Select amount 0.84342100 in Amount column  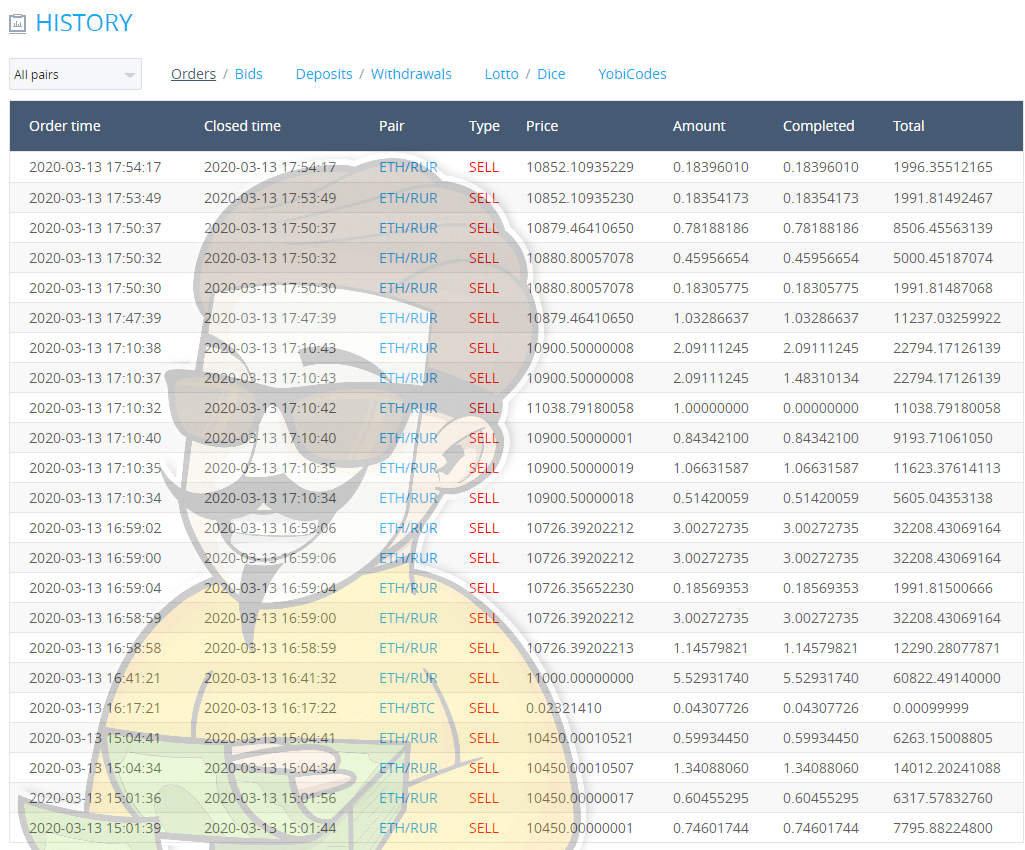coord(711,438)
